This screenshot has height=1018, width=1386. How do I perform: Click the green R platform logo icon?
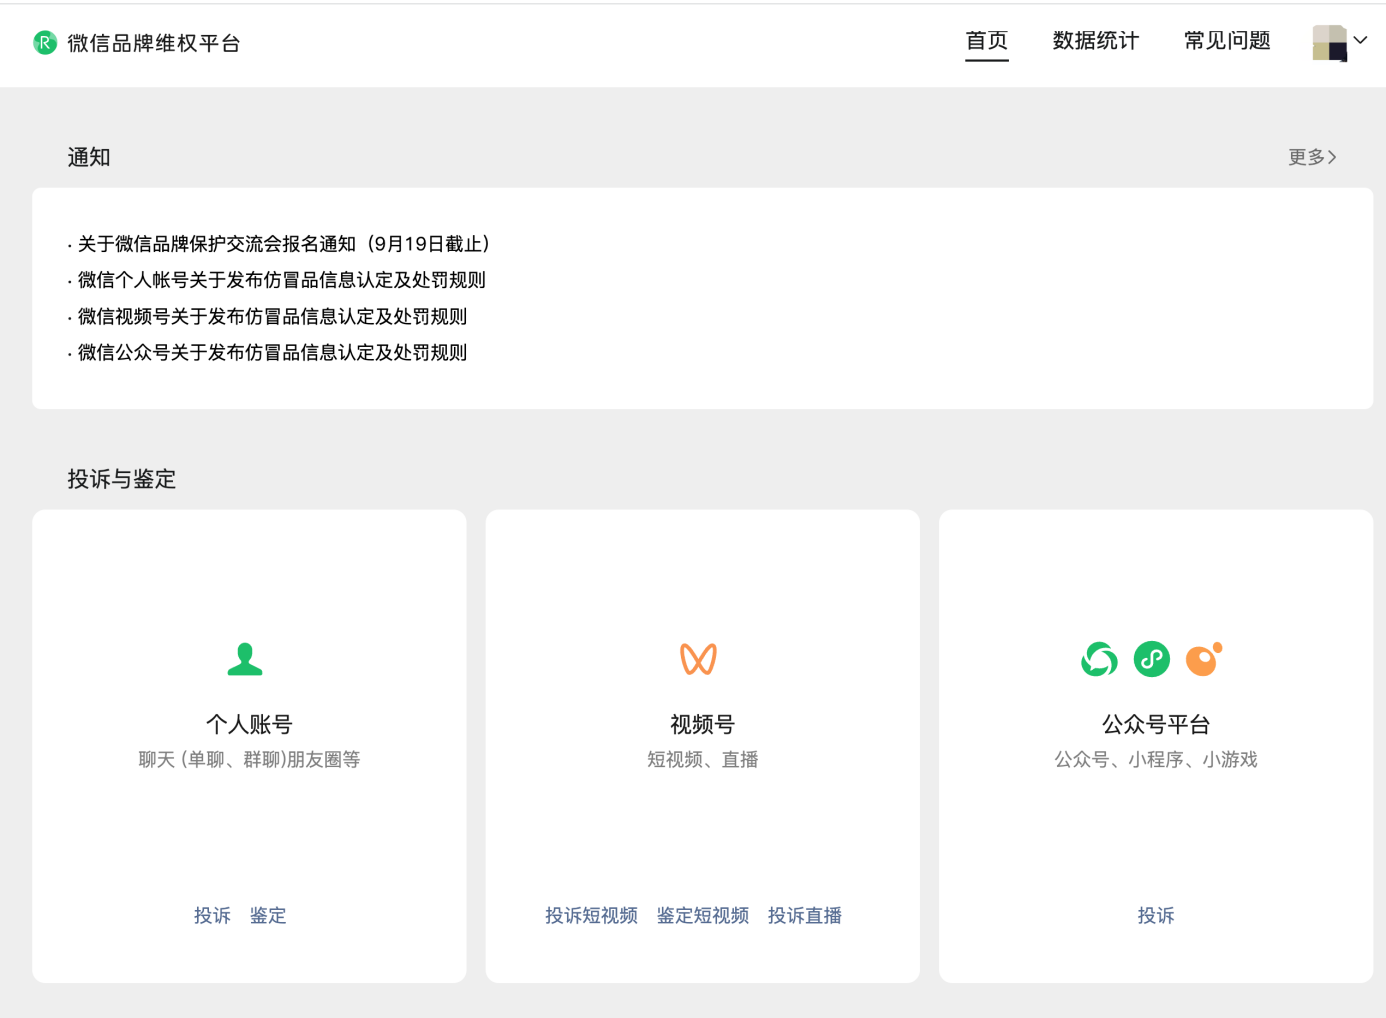(45, 43)
